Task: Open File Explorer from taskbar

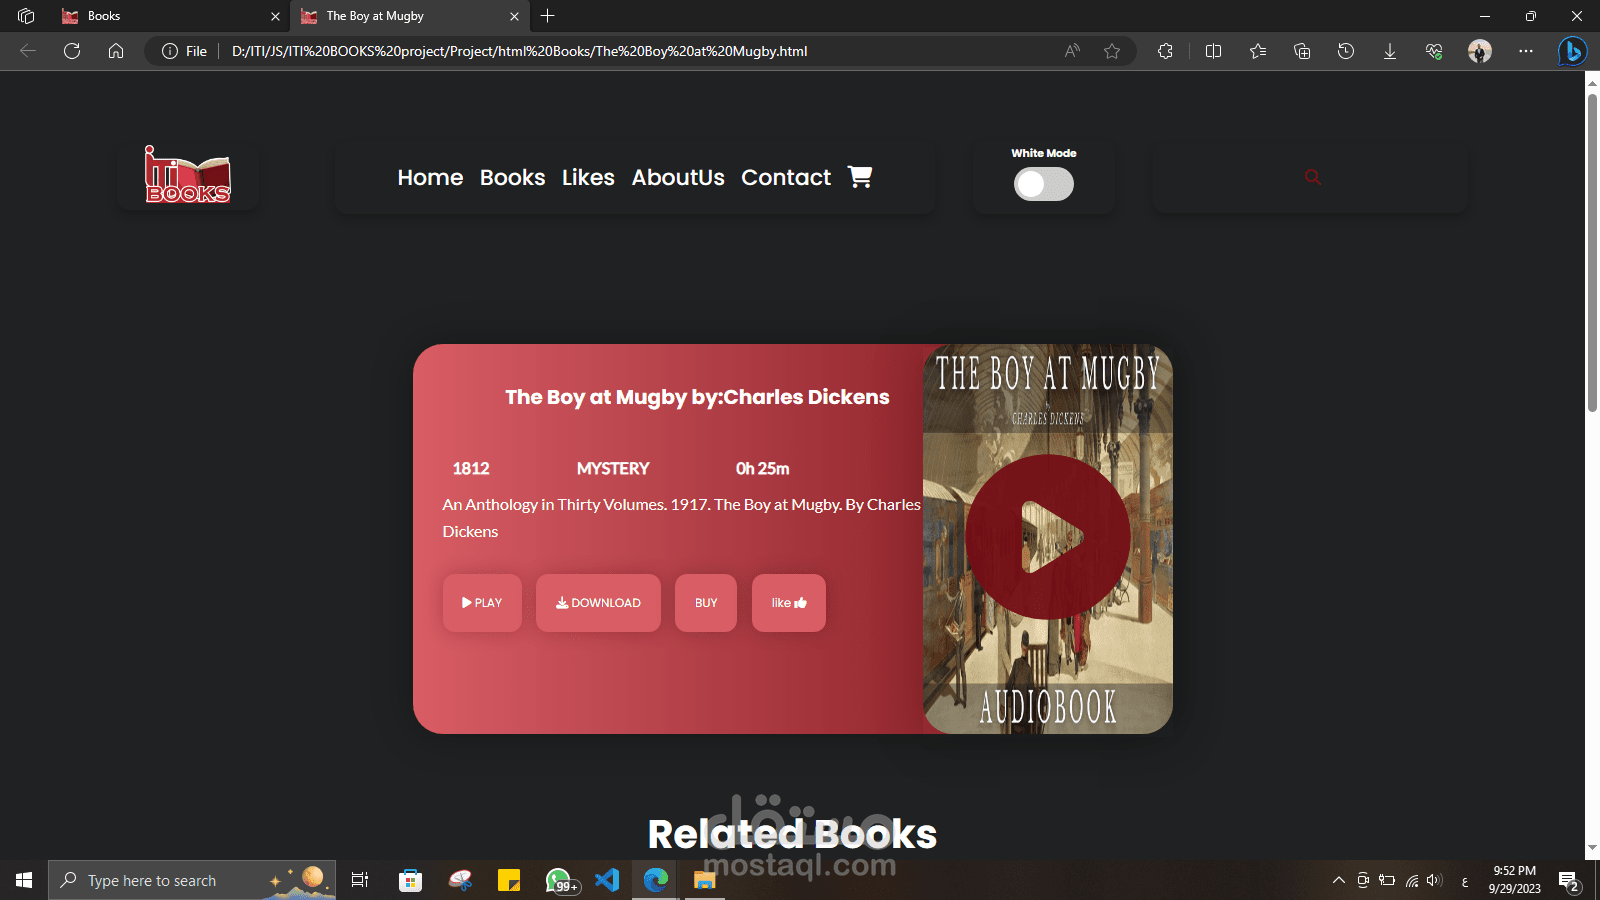Action: [x=705, y=880]
